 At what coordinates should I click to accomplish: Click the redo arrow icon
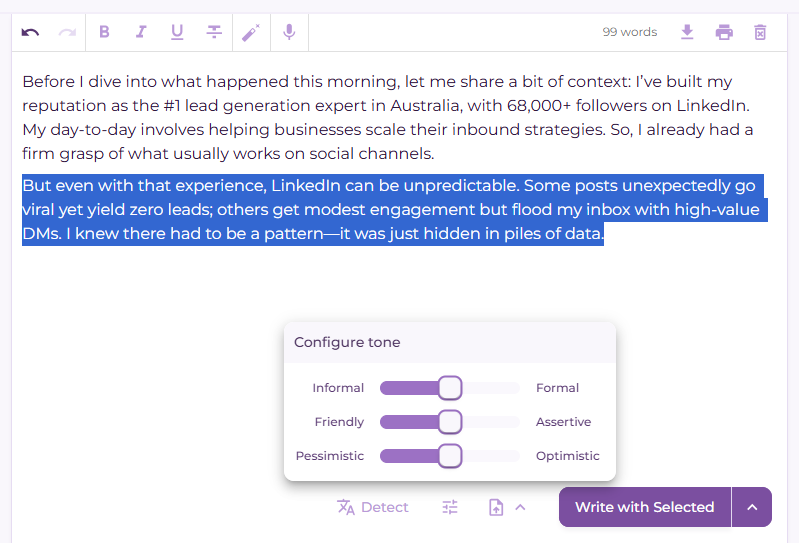pos(67,32)
